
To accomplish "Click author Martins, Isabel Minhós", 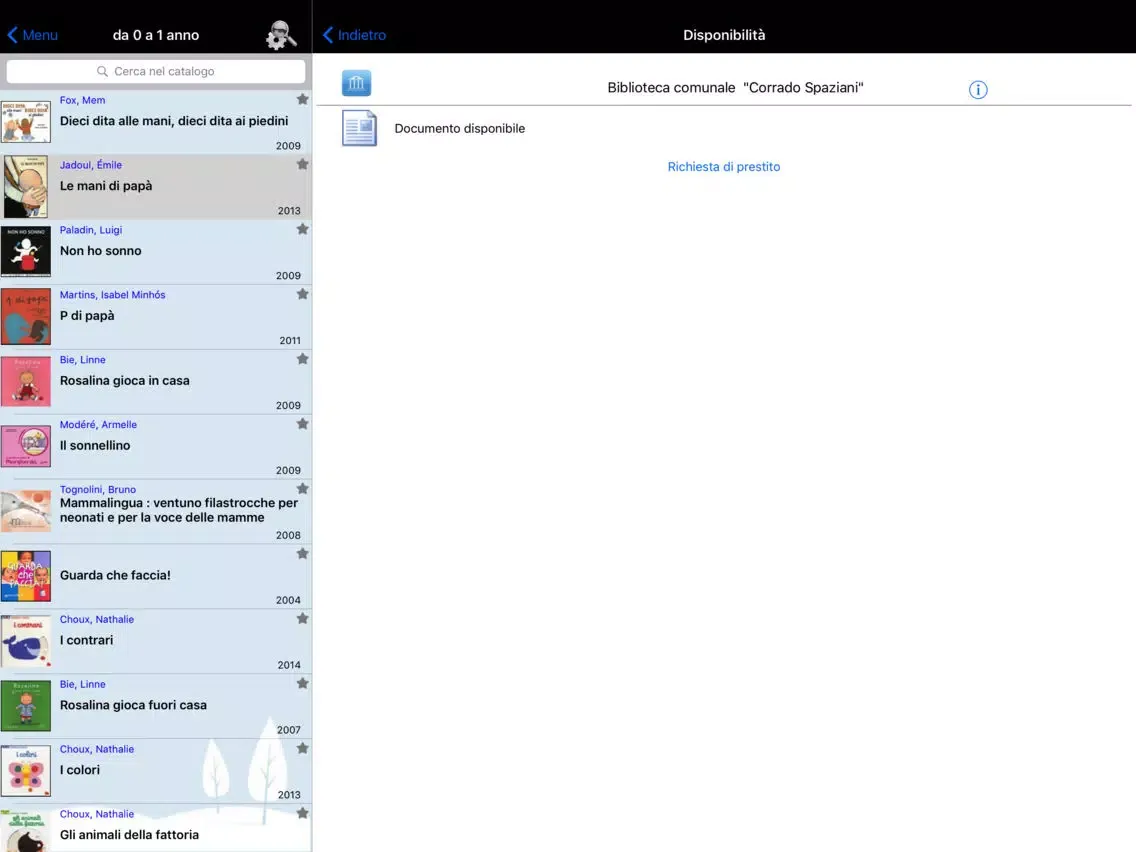I will (112, 295).
